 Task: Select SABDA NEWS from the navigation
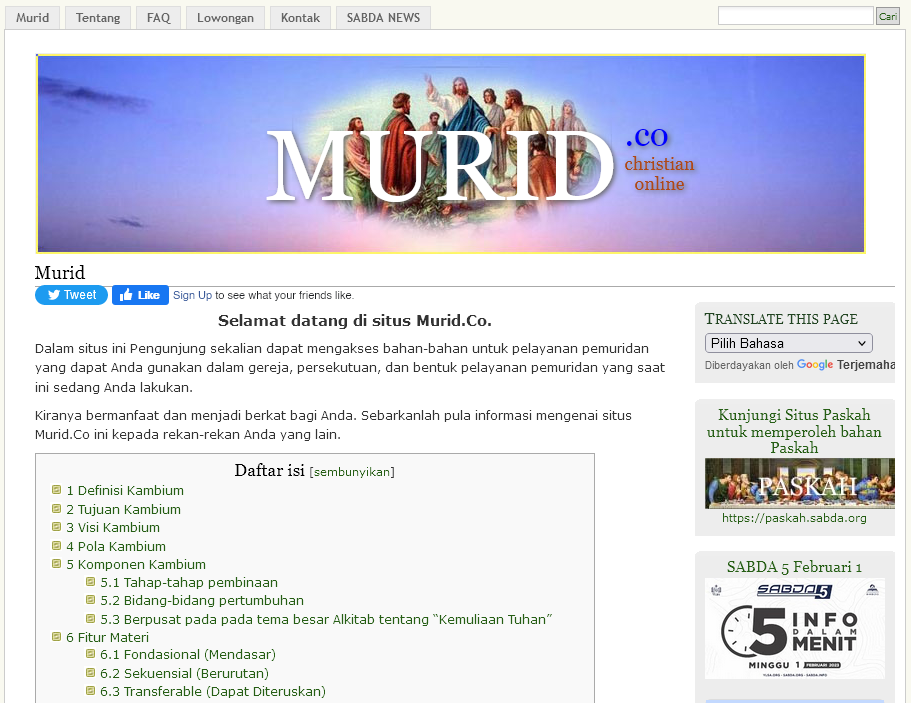[382, 16]
